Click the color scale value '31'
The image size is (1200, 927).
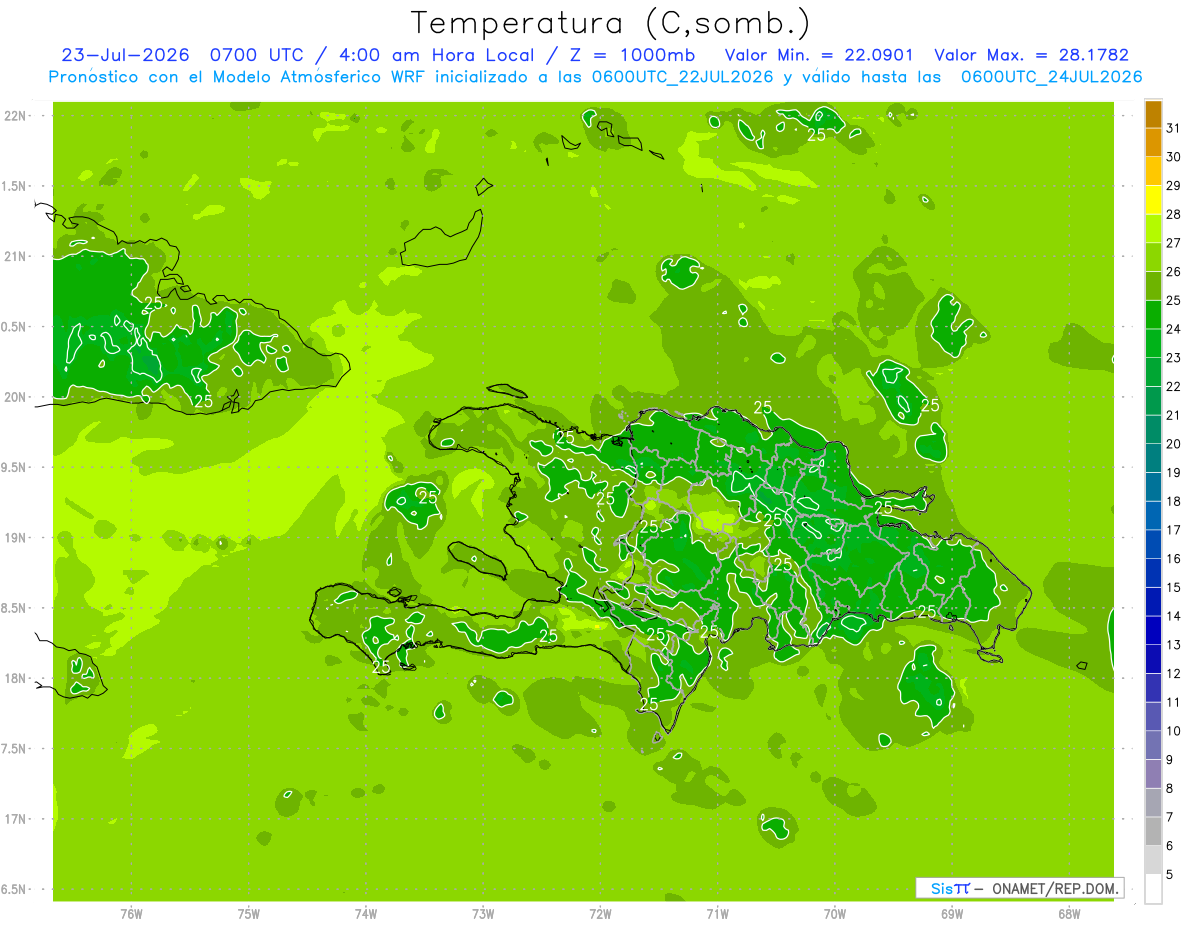(1174, 128)
